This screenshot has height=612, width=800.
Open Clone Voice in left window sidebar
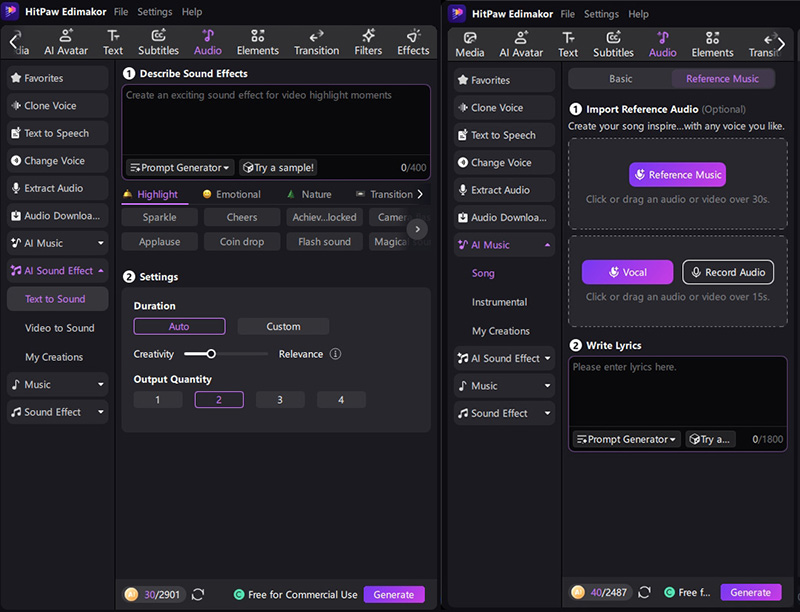coord(58,106)
